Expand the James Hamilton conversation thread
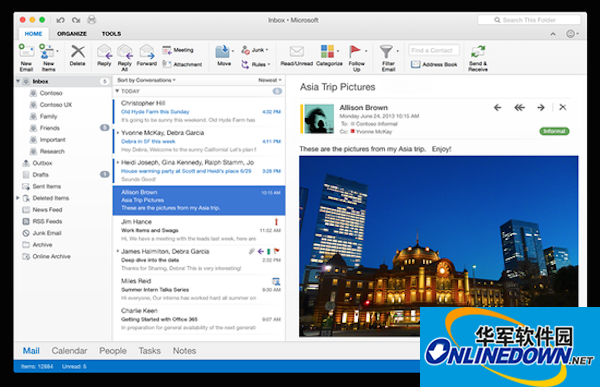The width and height of the screenshot is (600, 387). [117, 251]
